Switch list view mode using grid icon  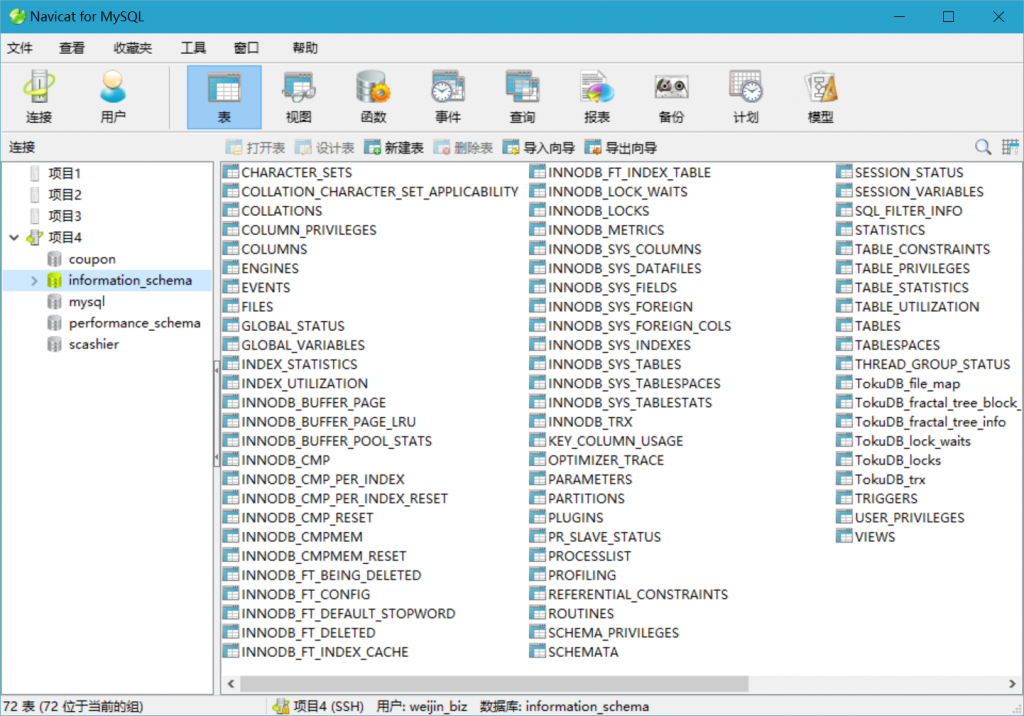tap(1010, 147)
